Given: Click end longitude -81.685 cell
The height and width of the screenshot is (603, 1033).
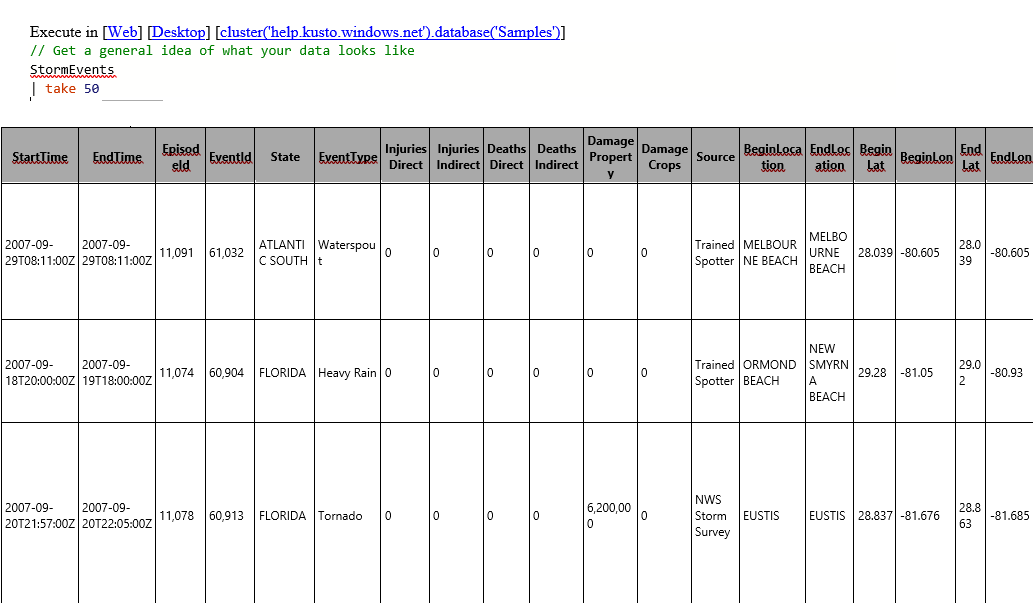Looking at the screenshot, I should click(1010, 515).
